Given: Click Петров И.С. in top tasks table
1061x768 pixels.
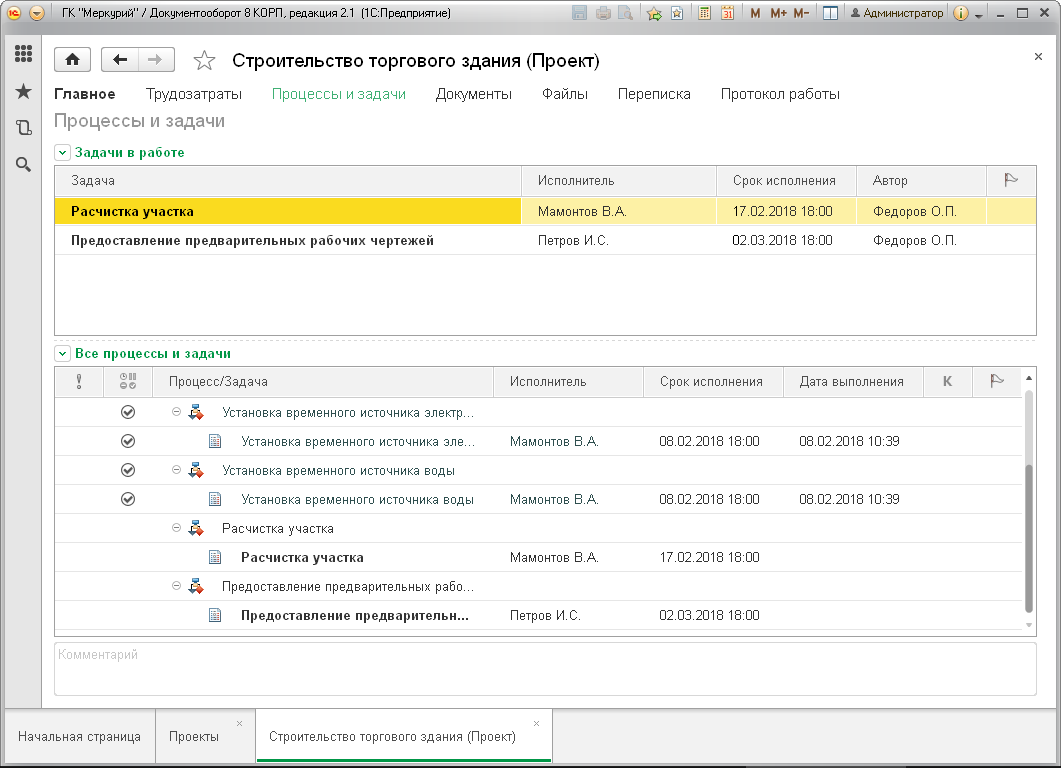Looking at the screenshot, I should 573,240.
